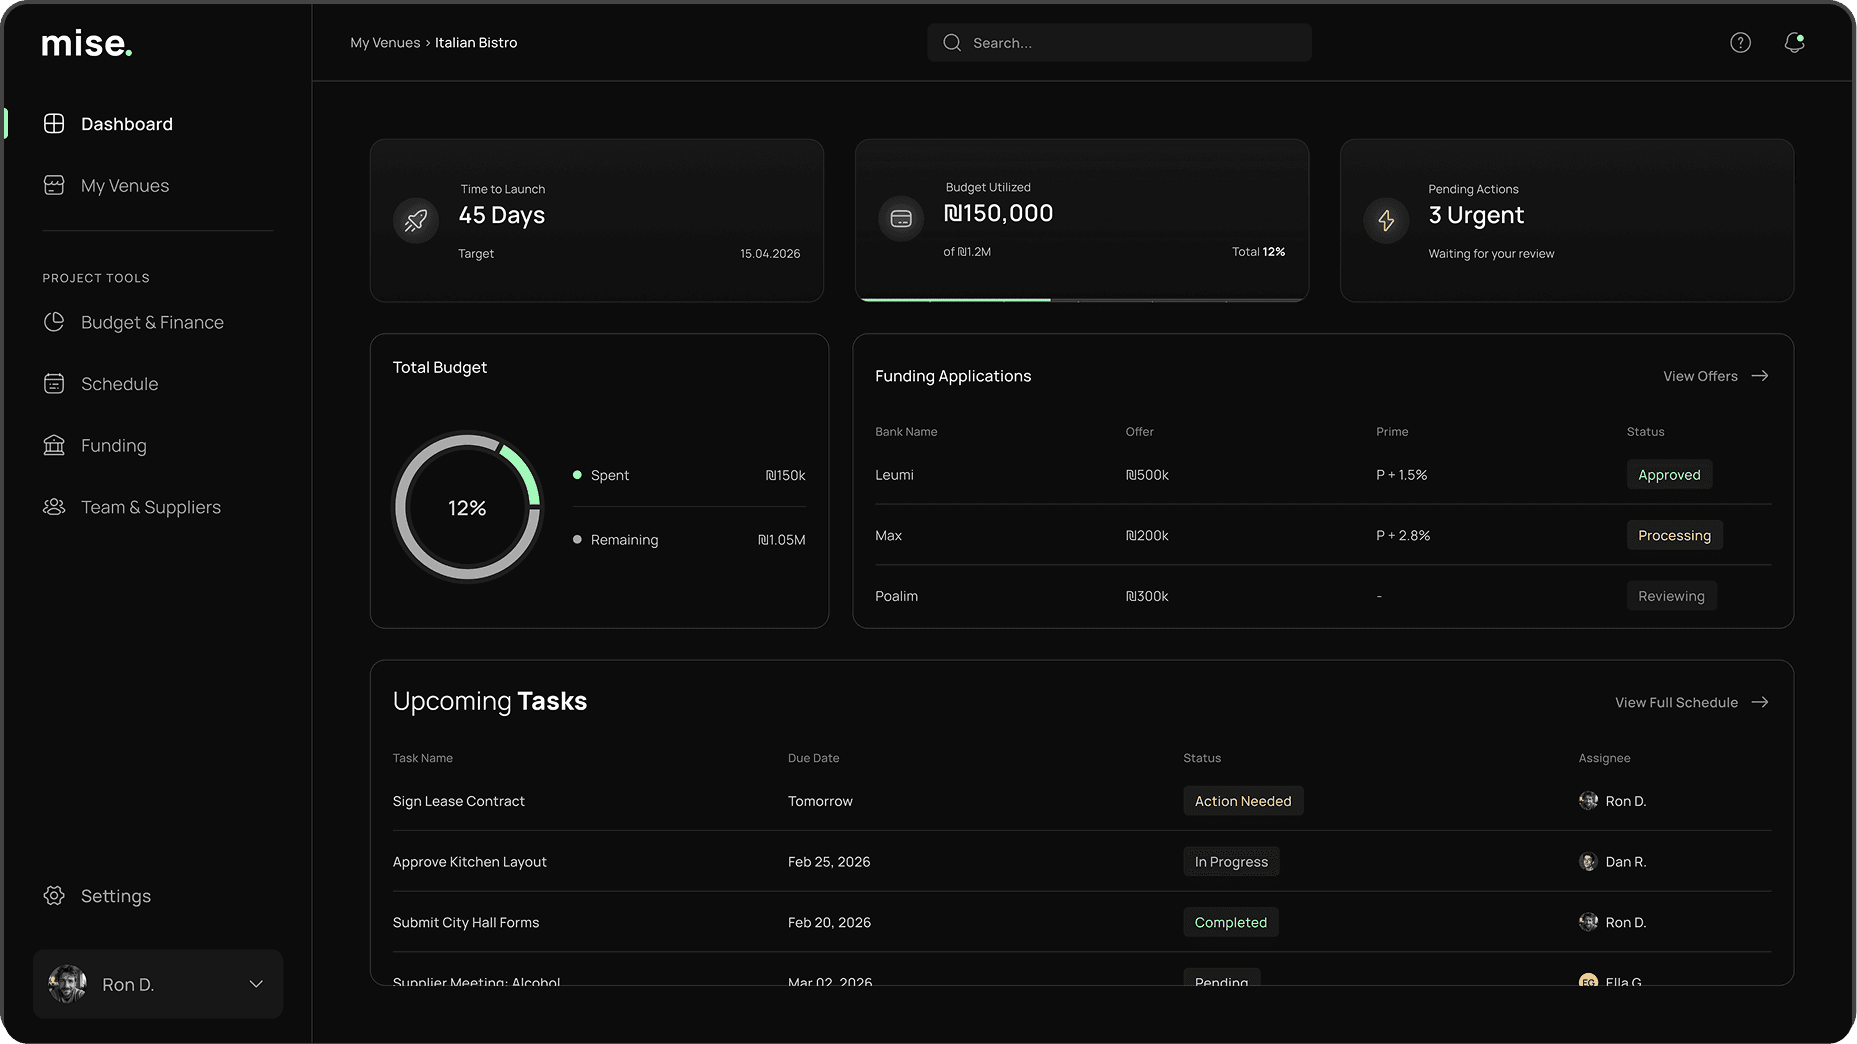Click the Feb 25, 2026 due date

click(x=829, y=862)
